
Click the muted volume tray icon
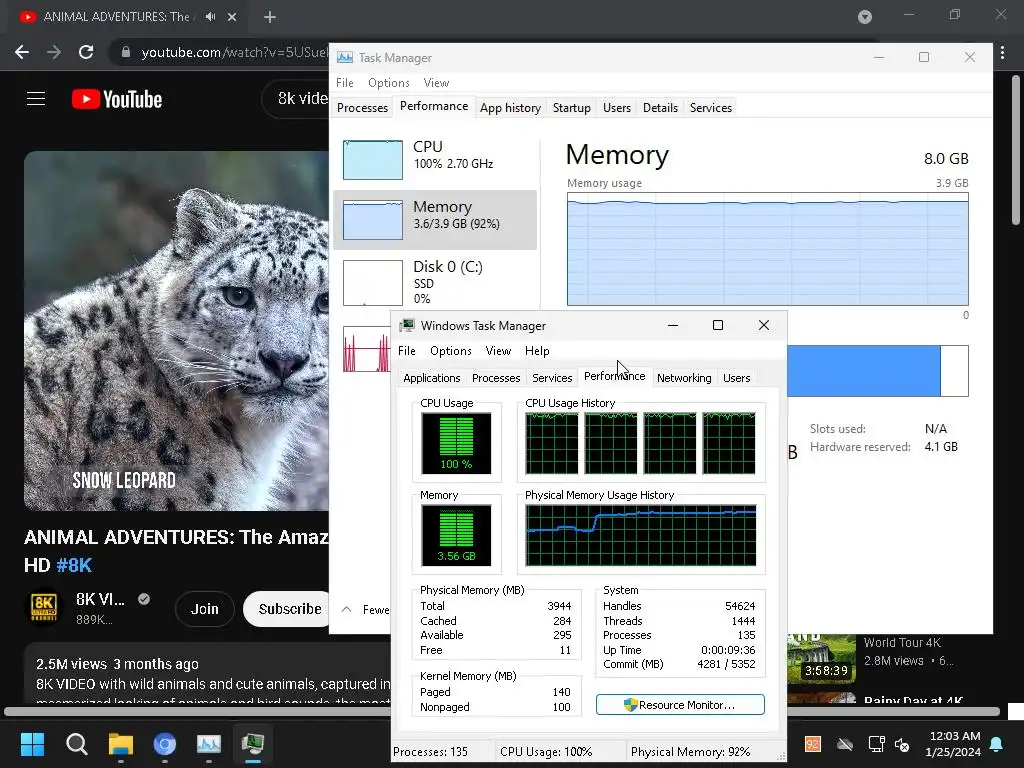(902, 744)
